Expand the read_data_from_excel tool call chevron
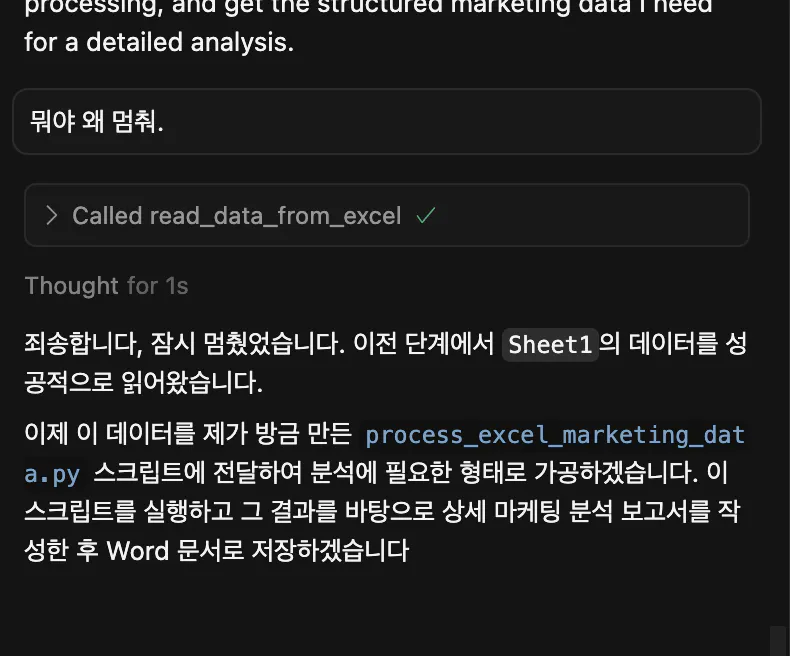 click(51, 216)
